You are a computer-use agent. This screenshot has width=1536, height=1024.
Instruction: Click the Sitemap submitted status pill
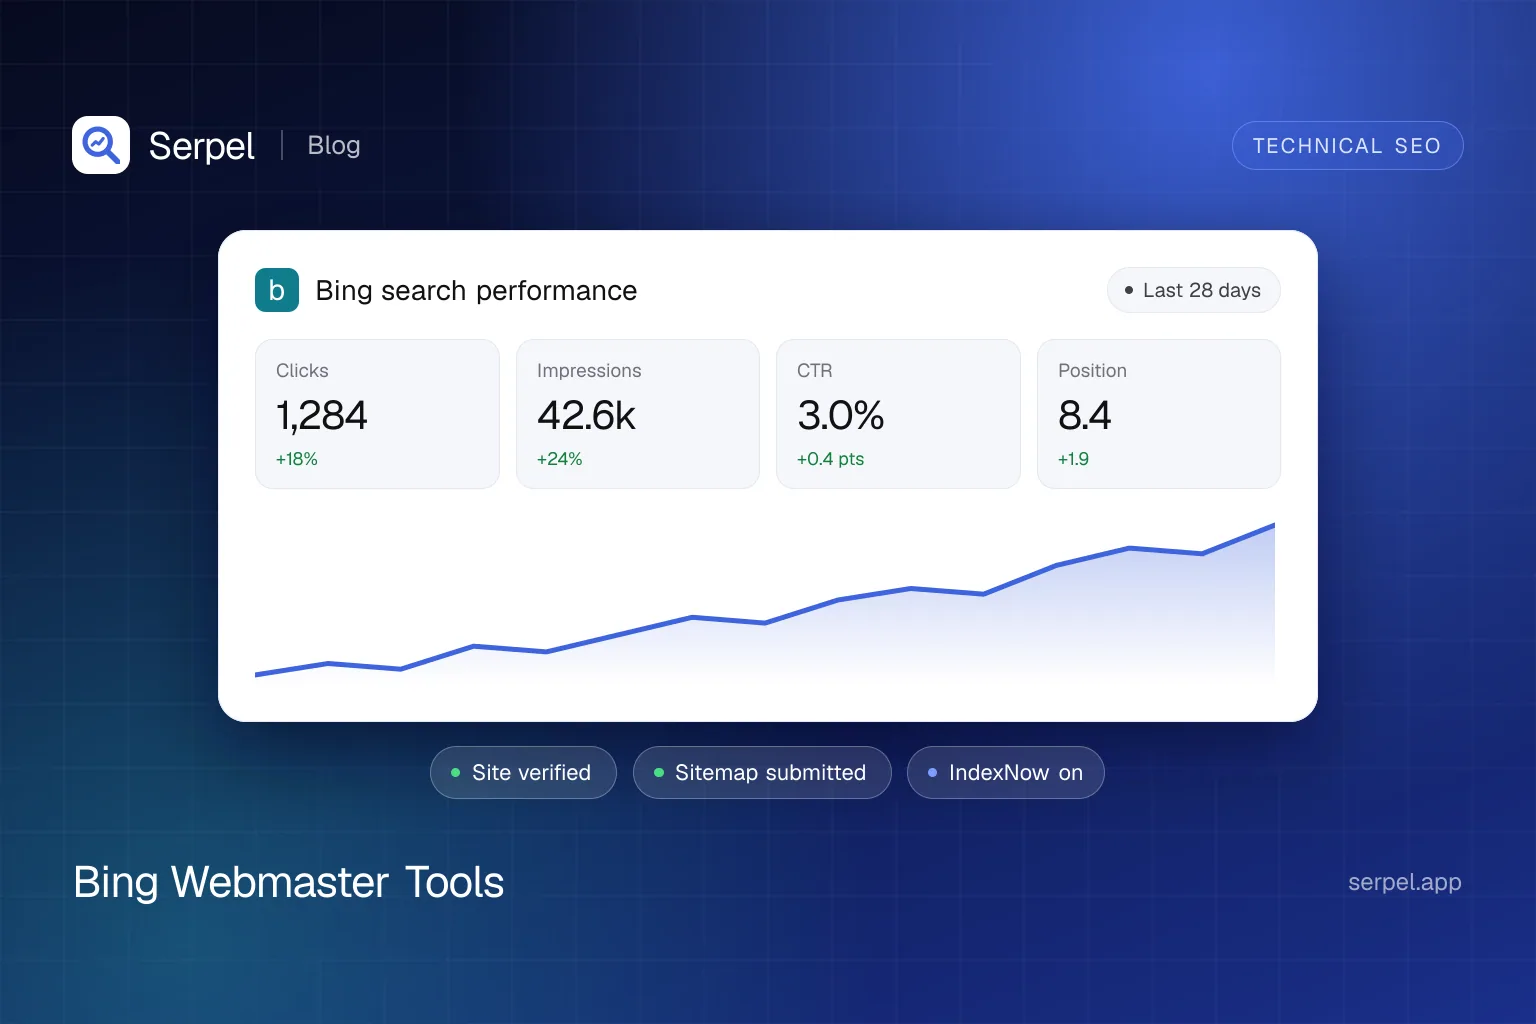point(762,773)
